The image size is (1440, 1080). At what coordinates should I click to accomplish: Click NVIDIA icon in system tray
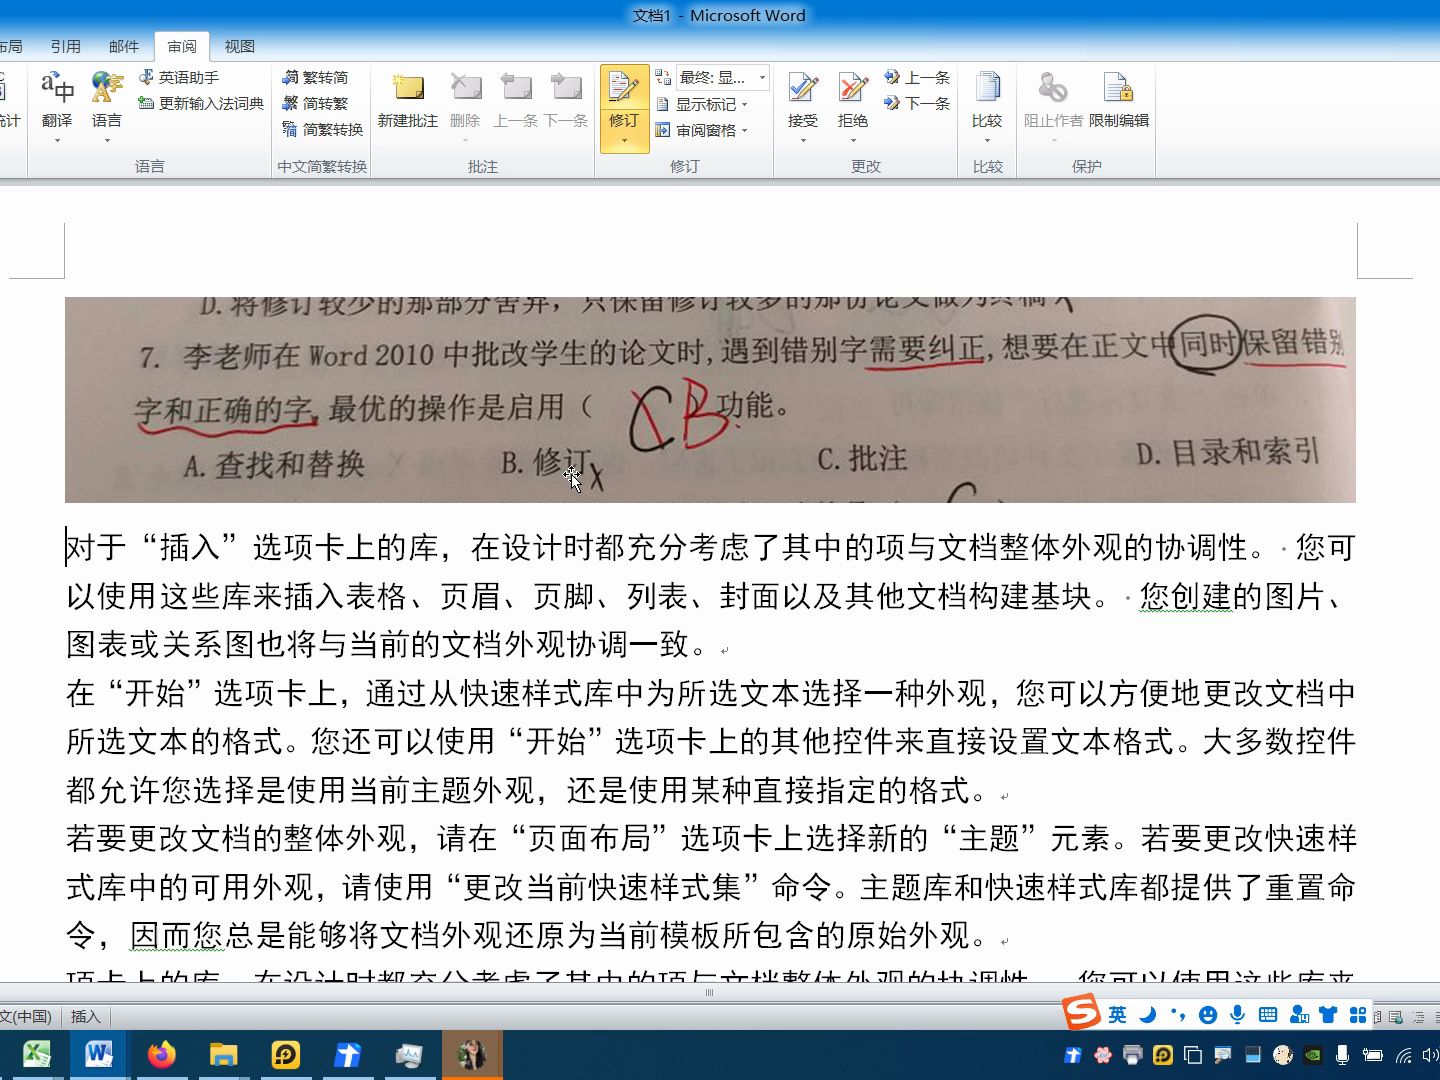pyautogui.click(x=1313, y=1055)
